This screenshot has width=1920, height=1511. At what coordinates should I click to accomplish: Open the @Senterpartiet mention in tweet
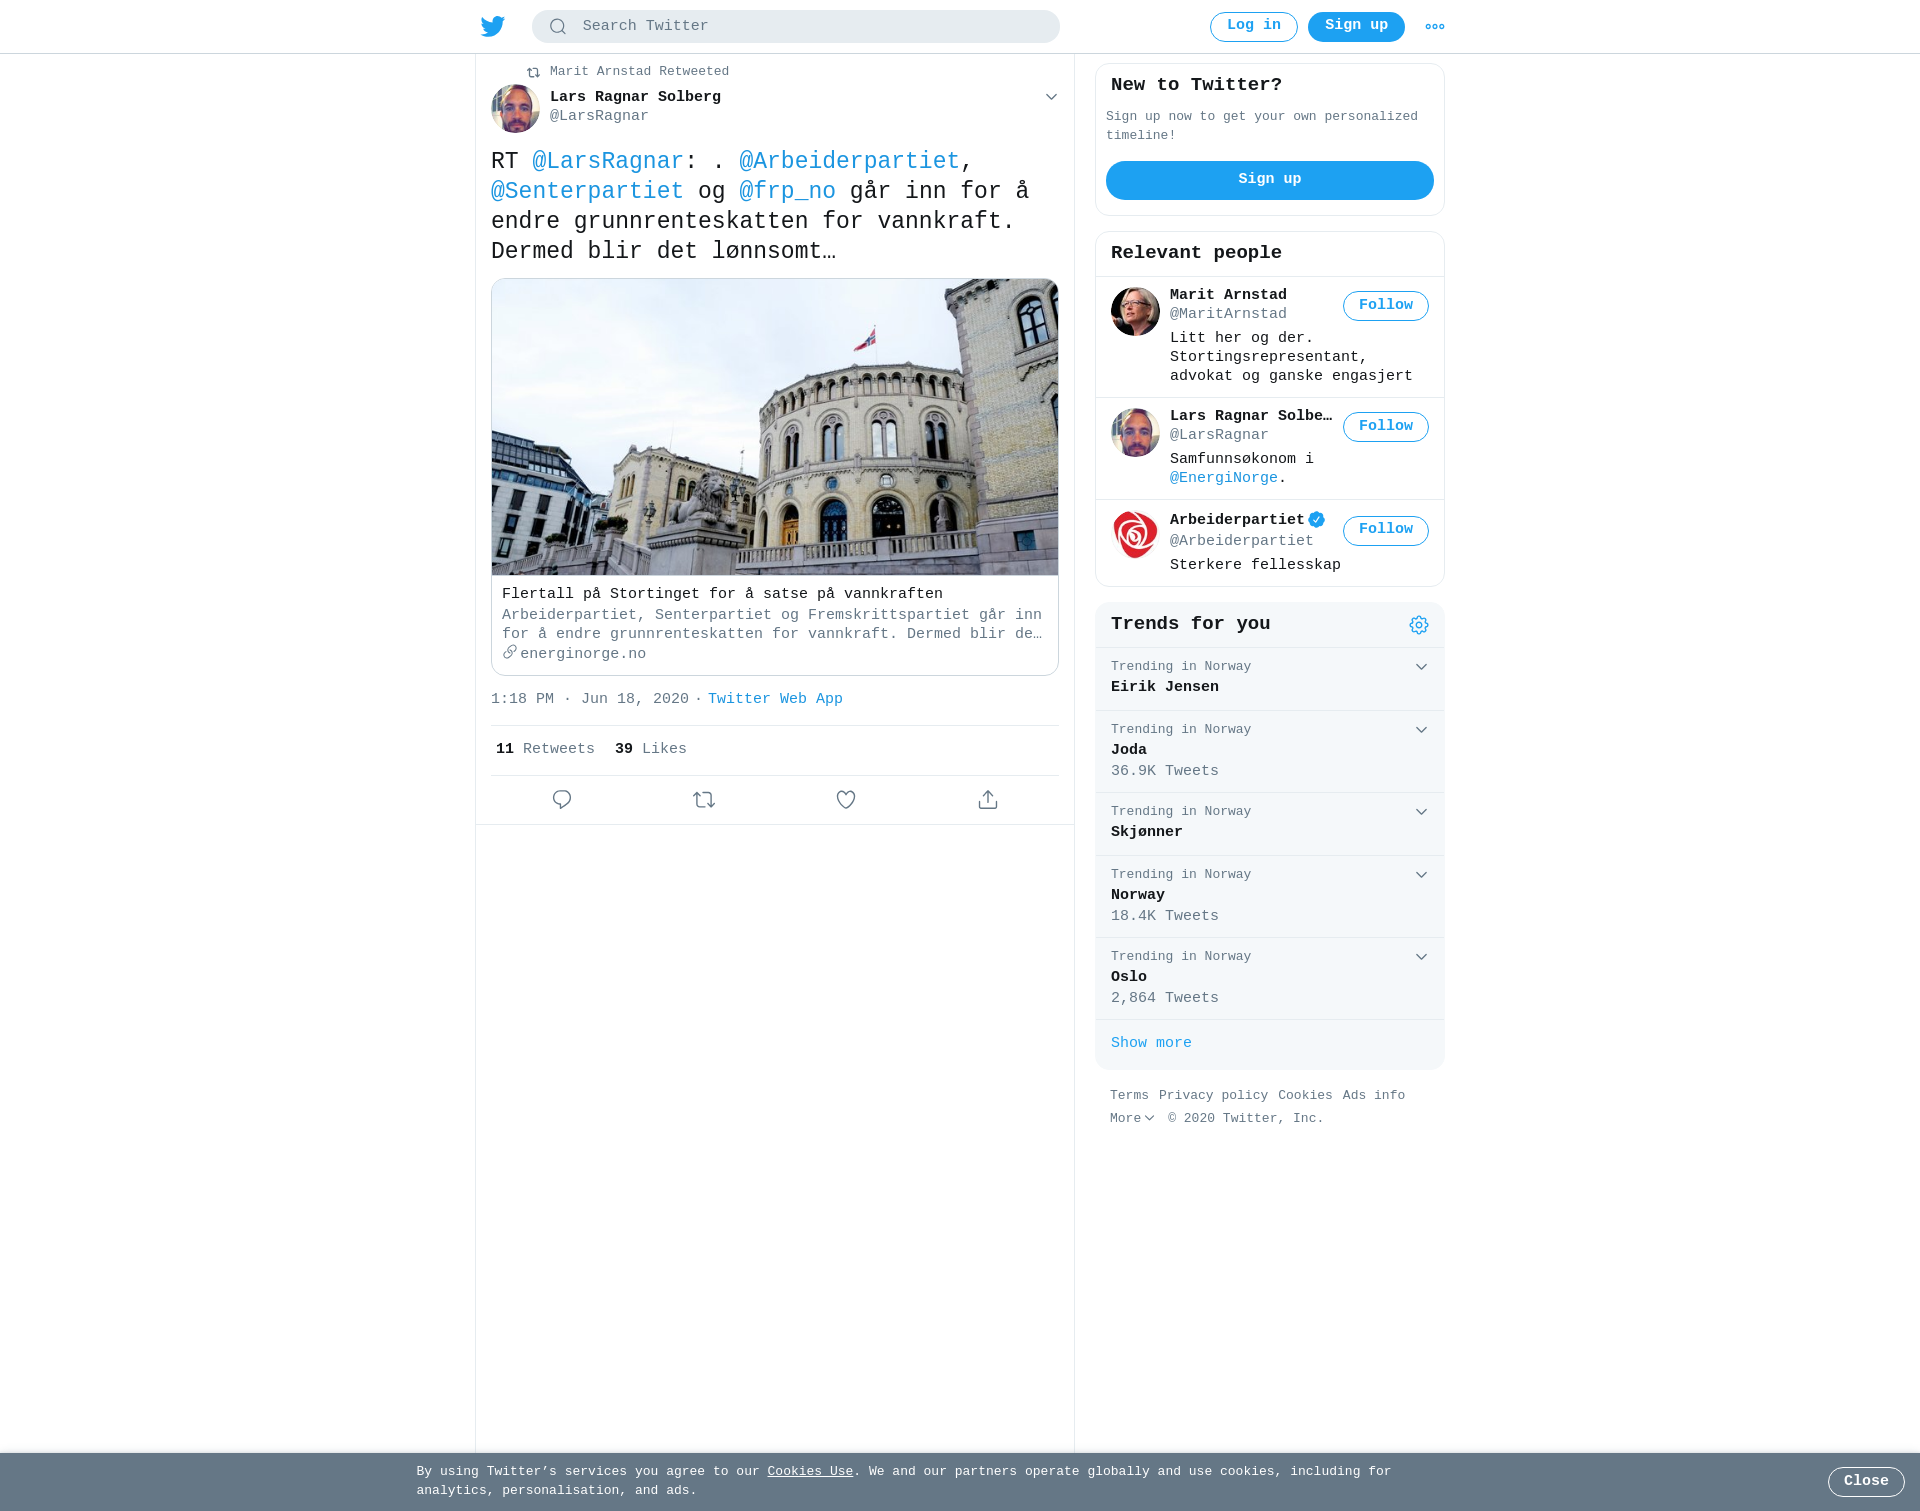coord(587,192)
